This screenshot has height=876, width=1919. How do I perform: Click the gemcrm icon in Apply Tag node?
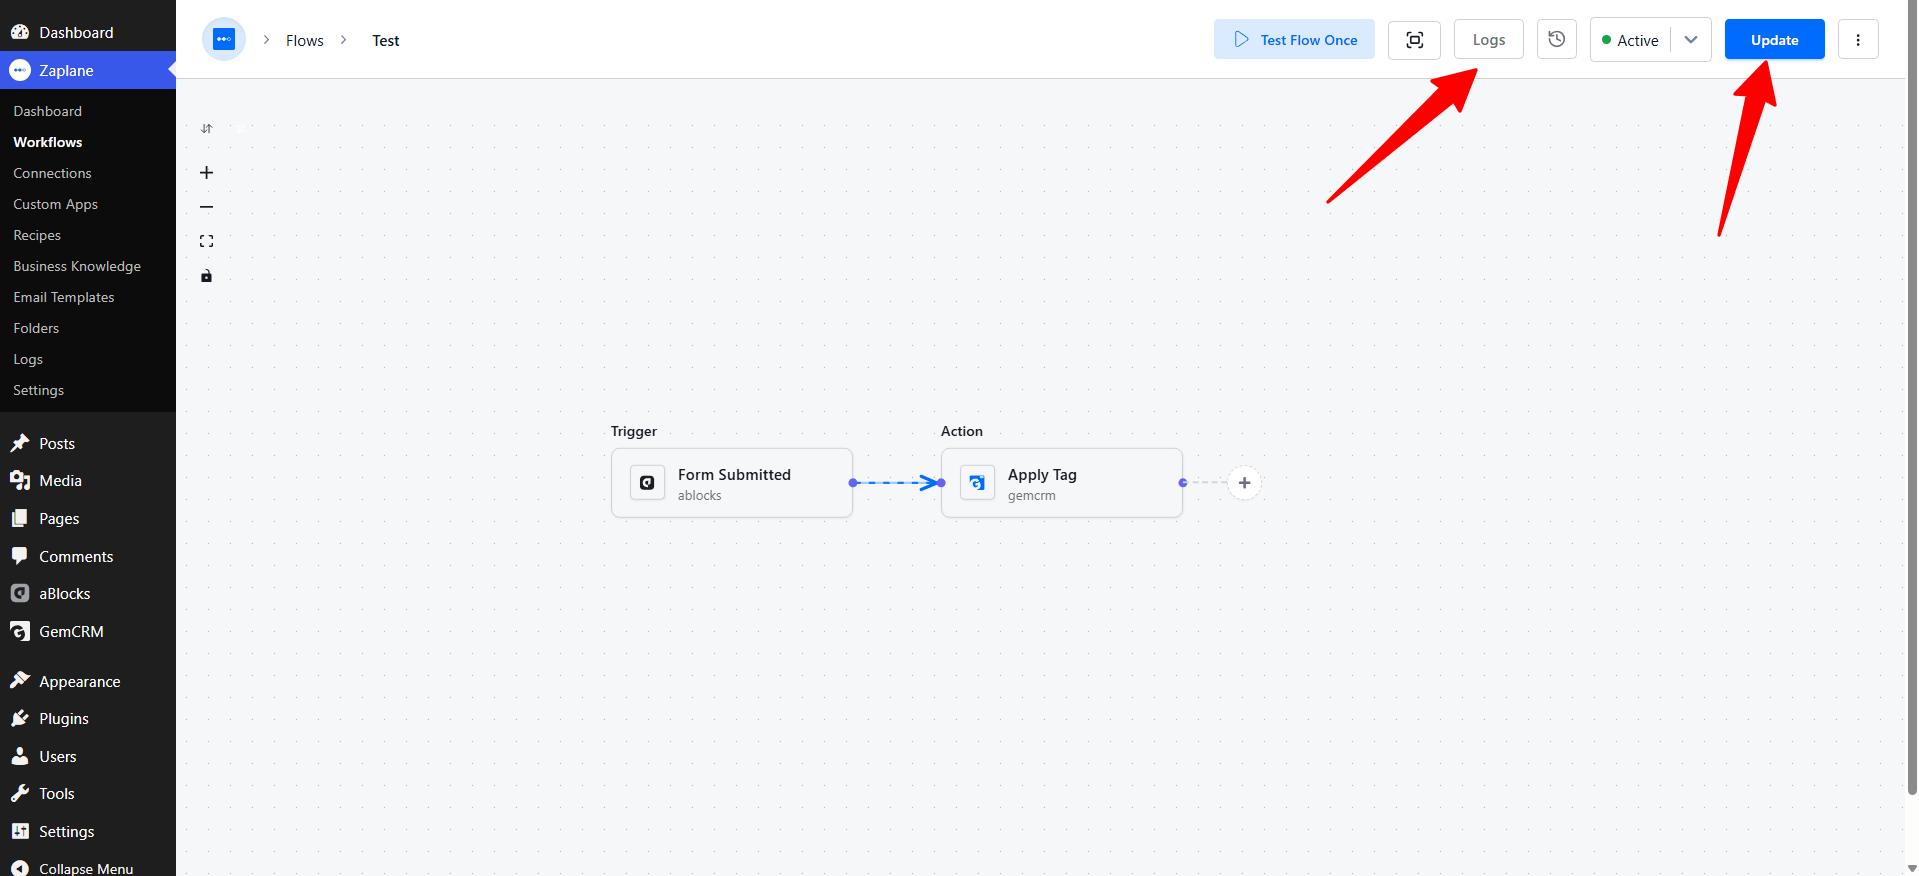(977, 483)
